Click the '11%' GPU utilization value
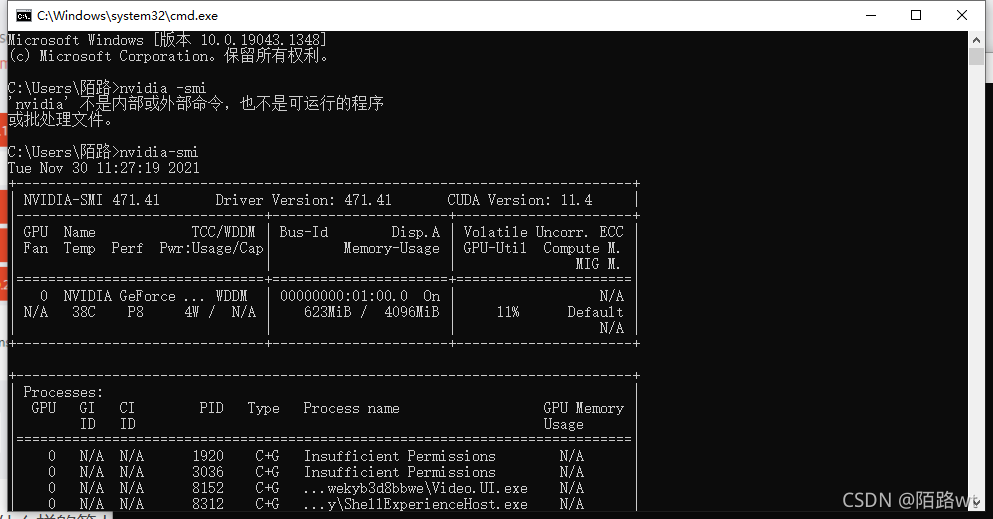Image resolution: width=993 pixels, height=519 pixels. pos(508,312)
